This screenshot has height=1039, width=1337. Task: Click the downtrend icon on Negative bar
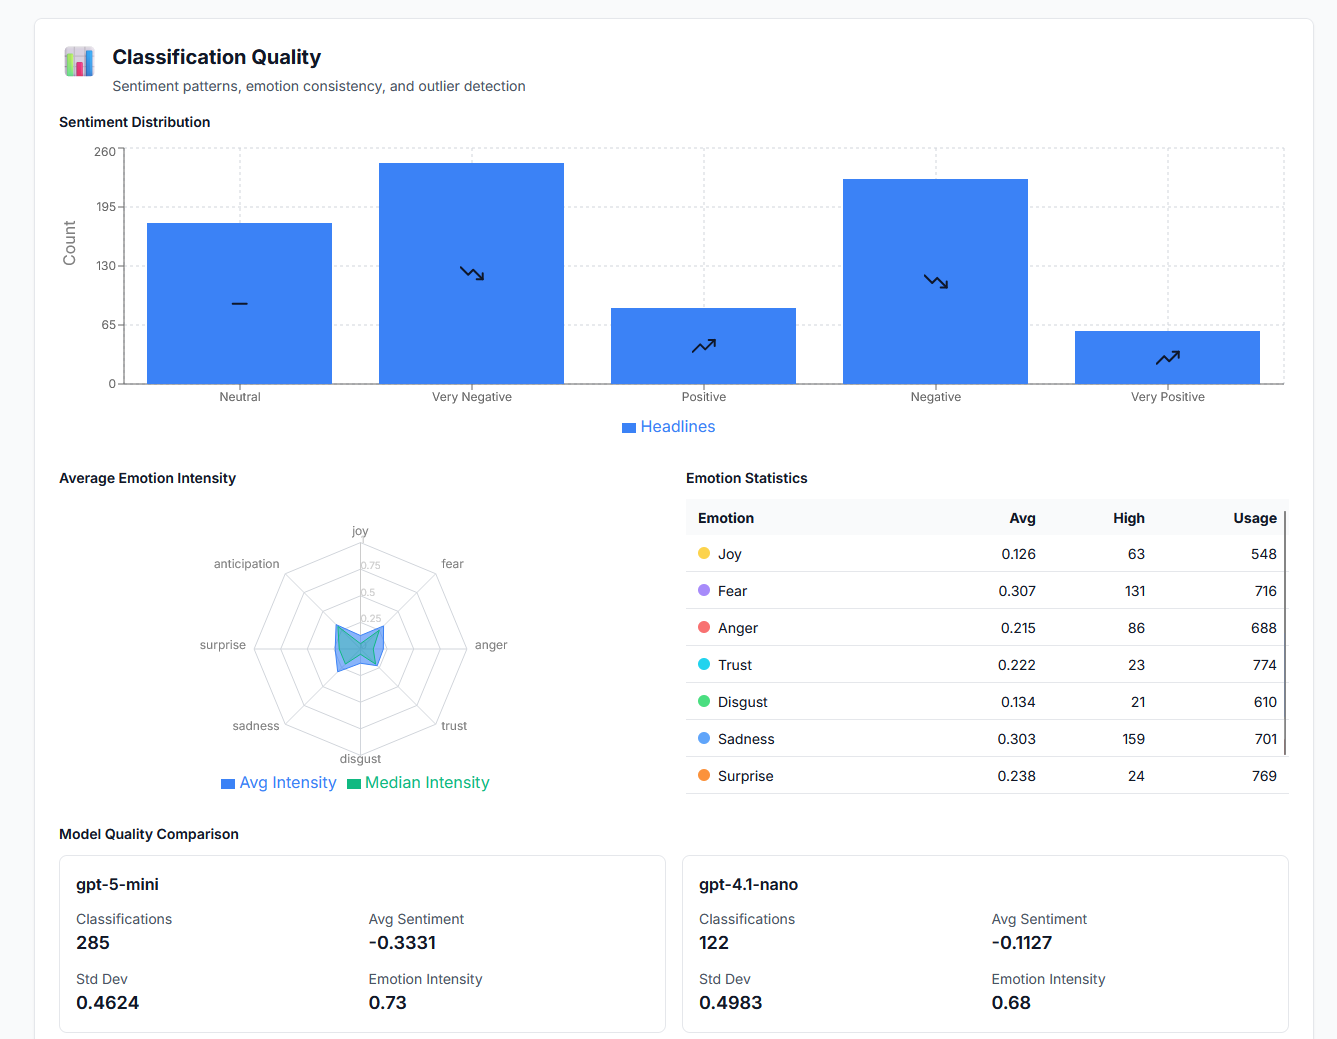click(x=936, y=281)
